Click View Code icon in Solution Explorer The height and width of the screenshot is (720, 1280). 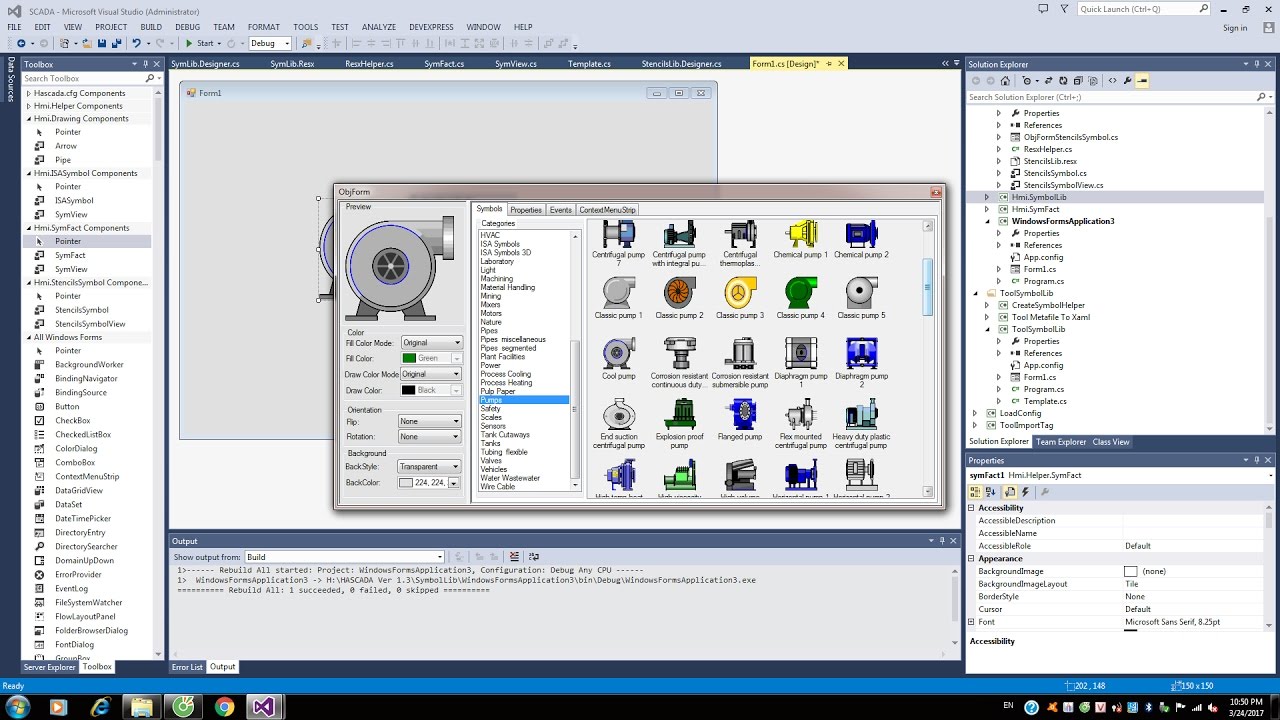(1112, 81)
